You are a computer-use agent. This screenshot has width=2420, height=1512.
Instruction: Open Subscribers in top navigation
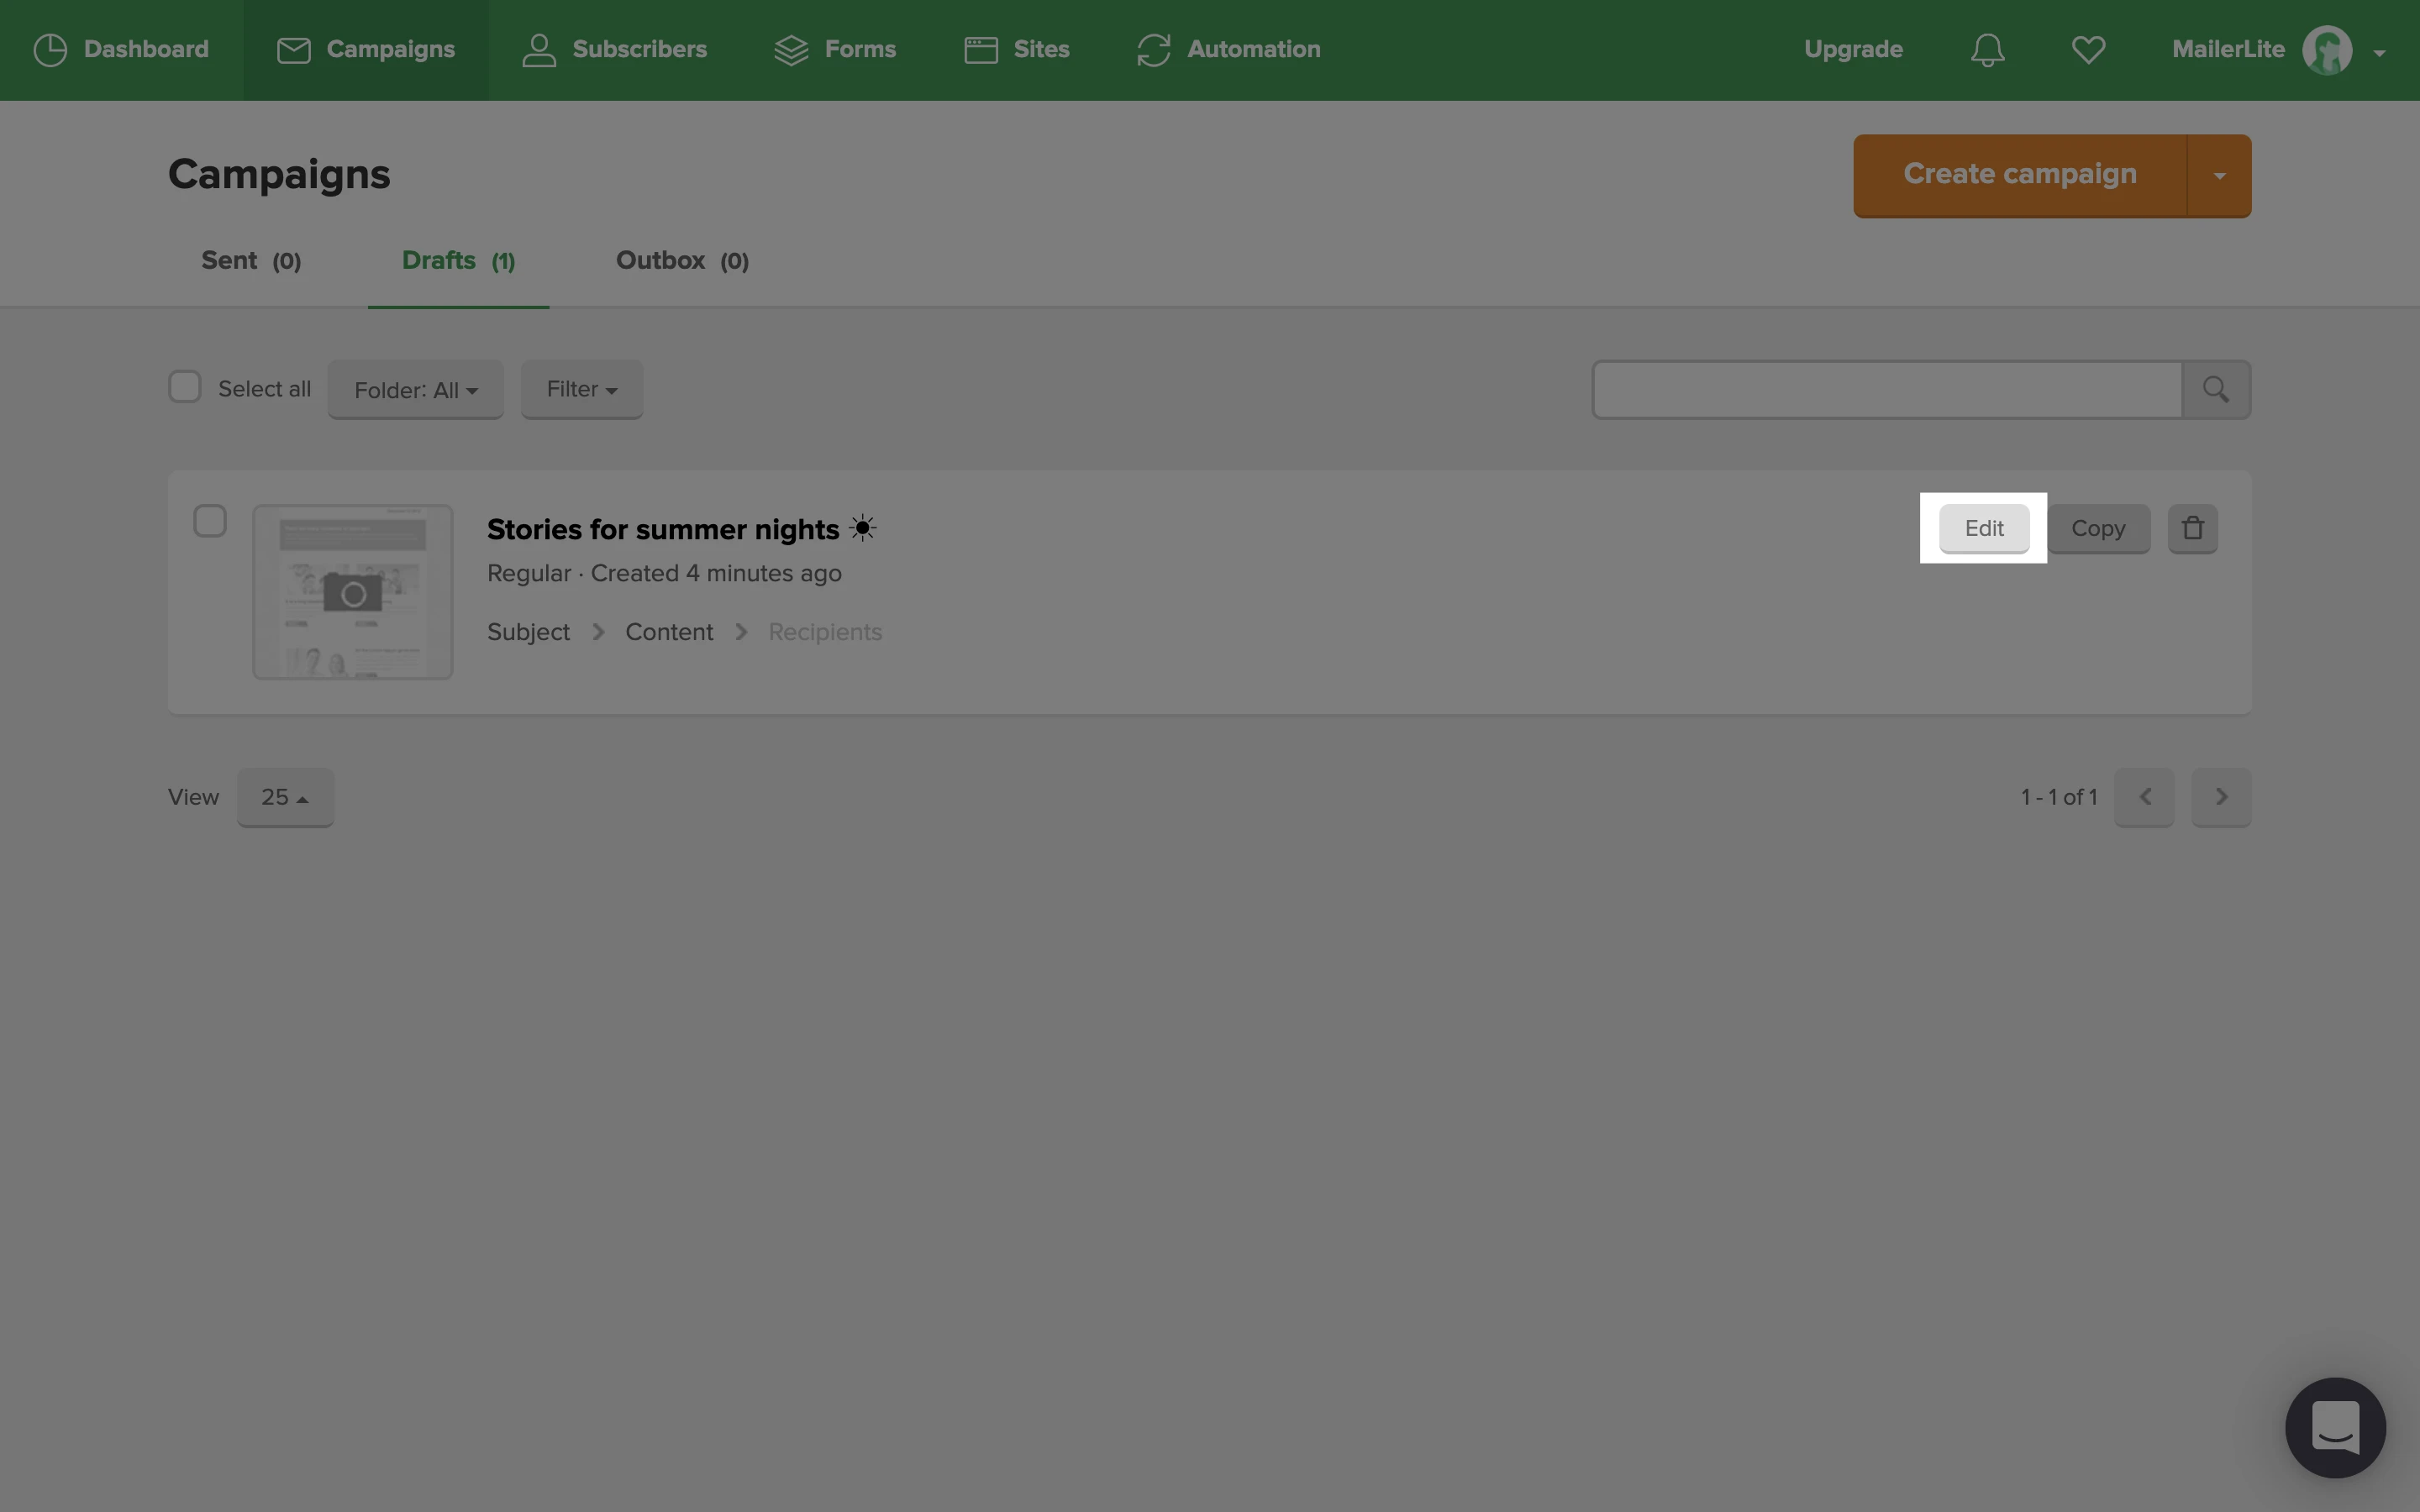[x=614, y=50]
